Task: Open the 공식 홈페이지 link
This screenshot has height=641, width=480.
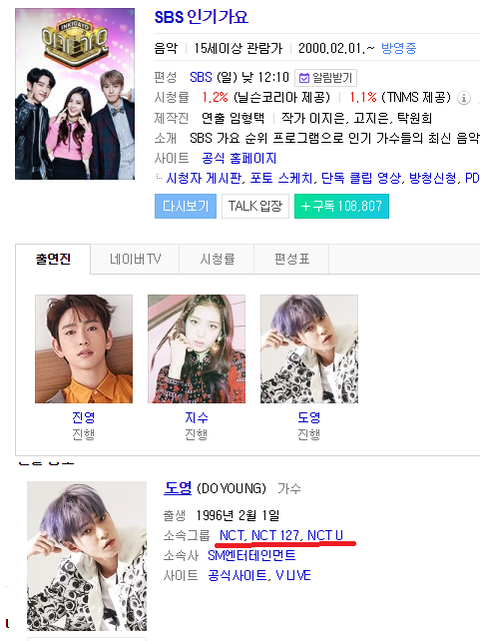Action: tap(239, 159)
